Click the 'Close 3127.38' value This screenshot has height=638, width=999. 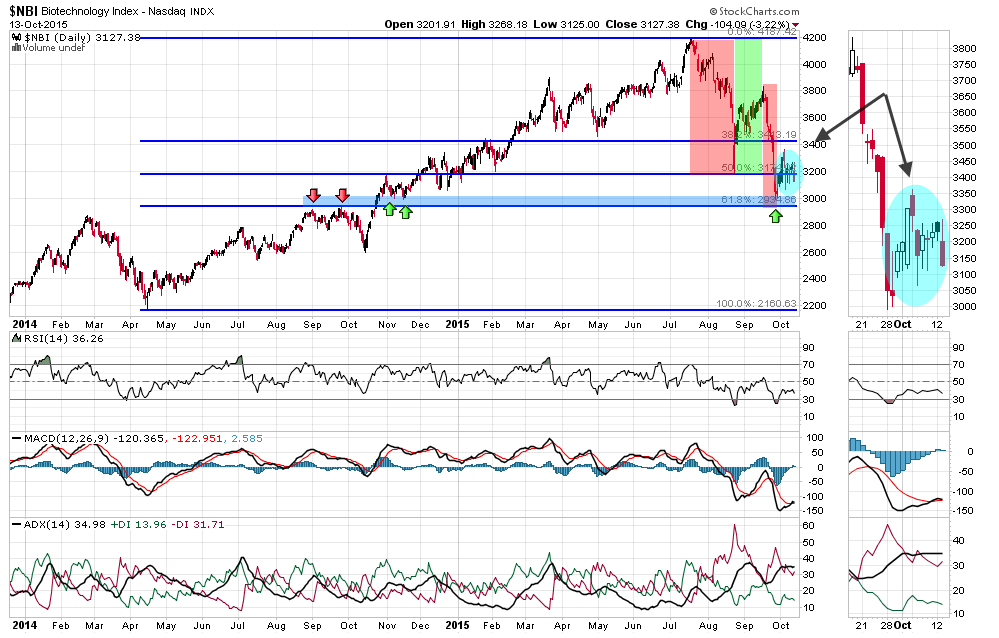point(642,24)
